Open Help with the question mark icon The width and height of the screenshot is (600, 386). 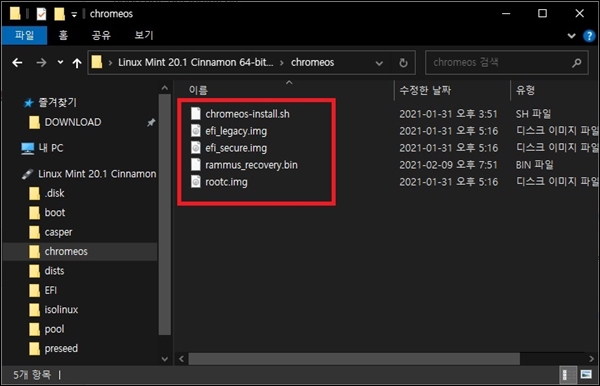pos(589,36)
